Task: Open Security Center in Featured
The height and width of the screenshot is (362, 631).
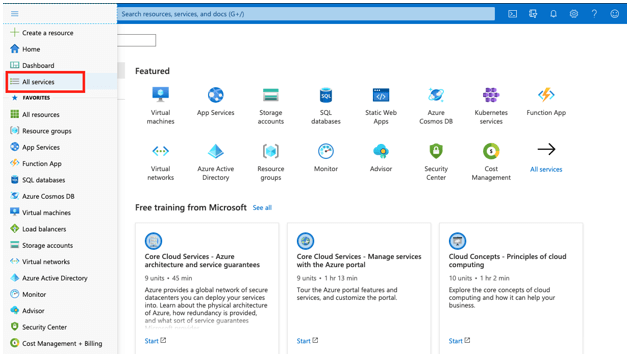Action: click(436, 162)
